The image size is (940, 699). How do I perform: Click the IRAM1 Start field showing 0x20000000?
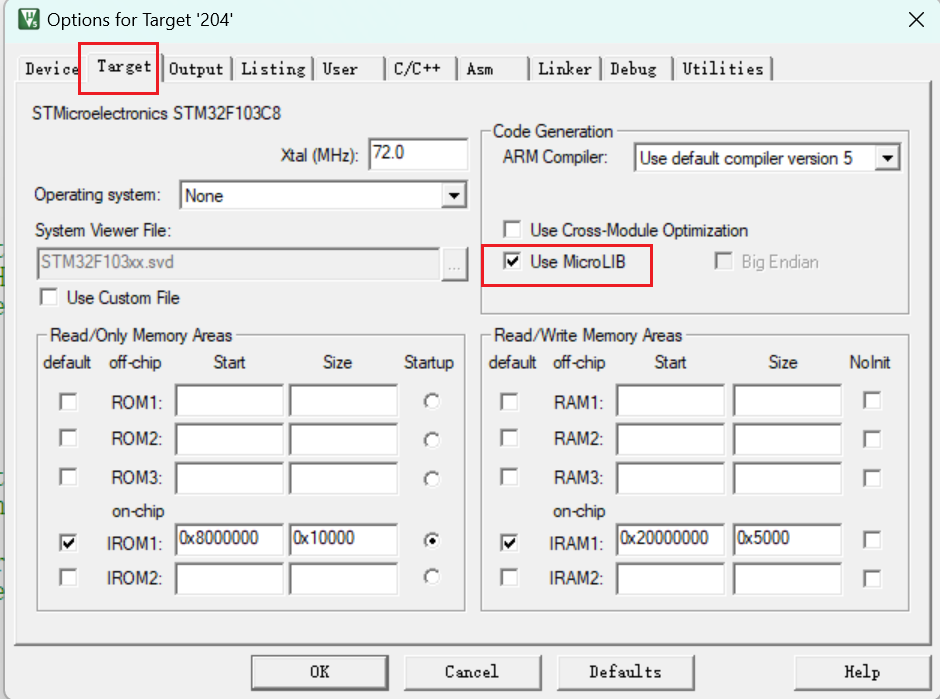670,540
